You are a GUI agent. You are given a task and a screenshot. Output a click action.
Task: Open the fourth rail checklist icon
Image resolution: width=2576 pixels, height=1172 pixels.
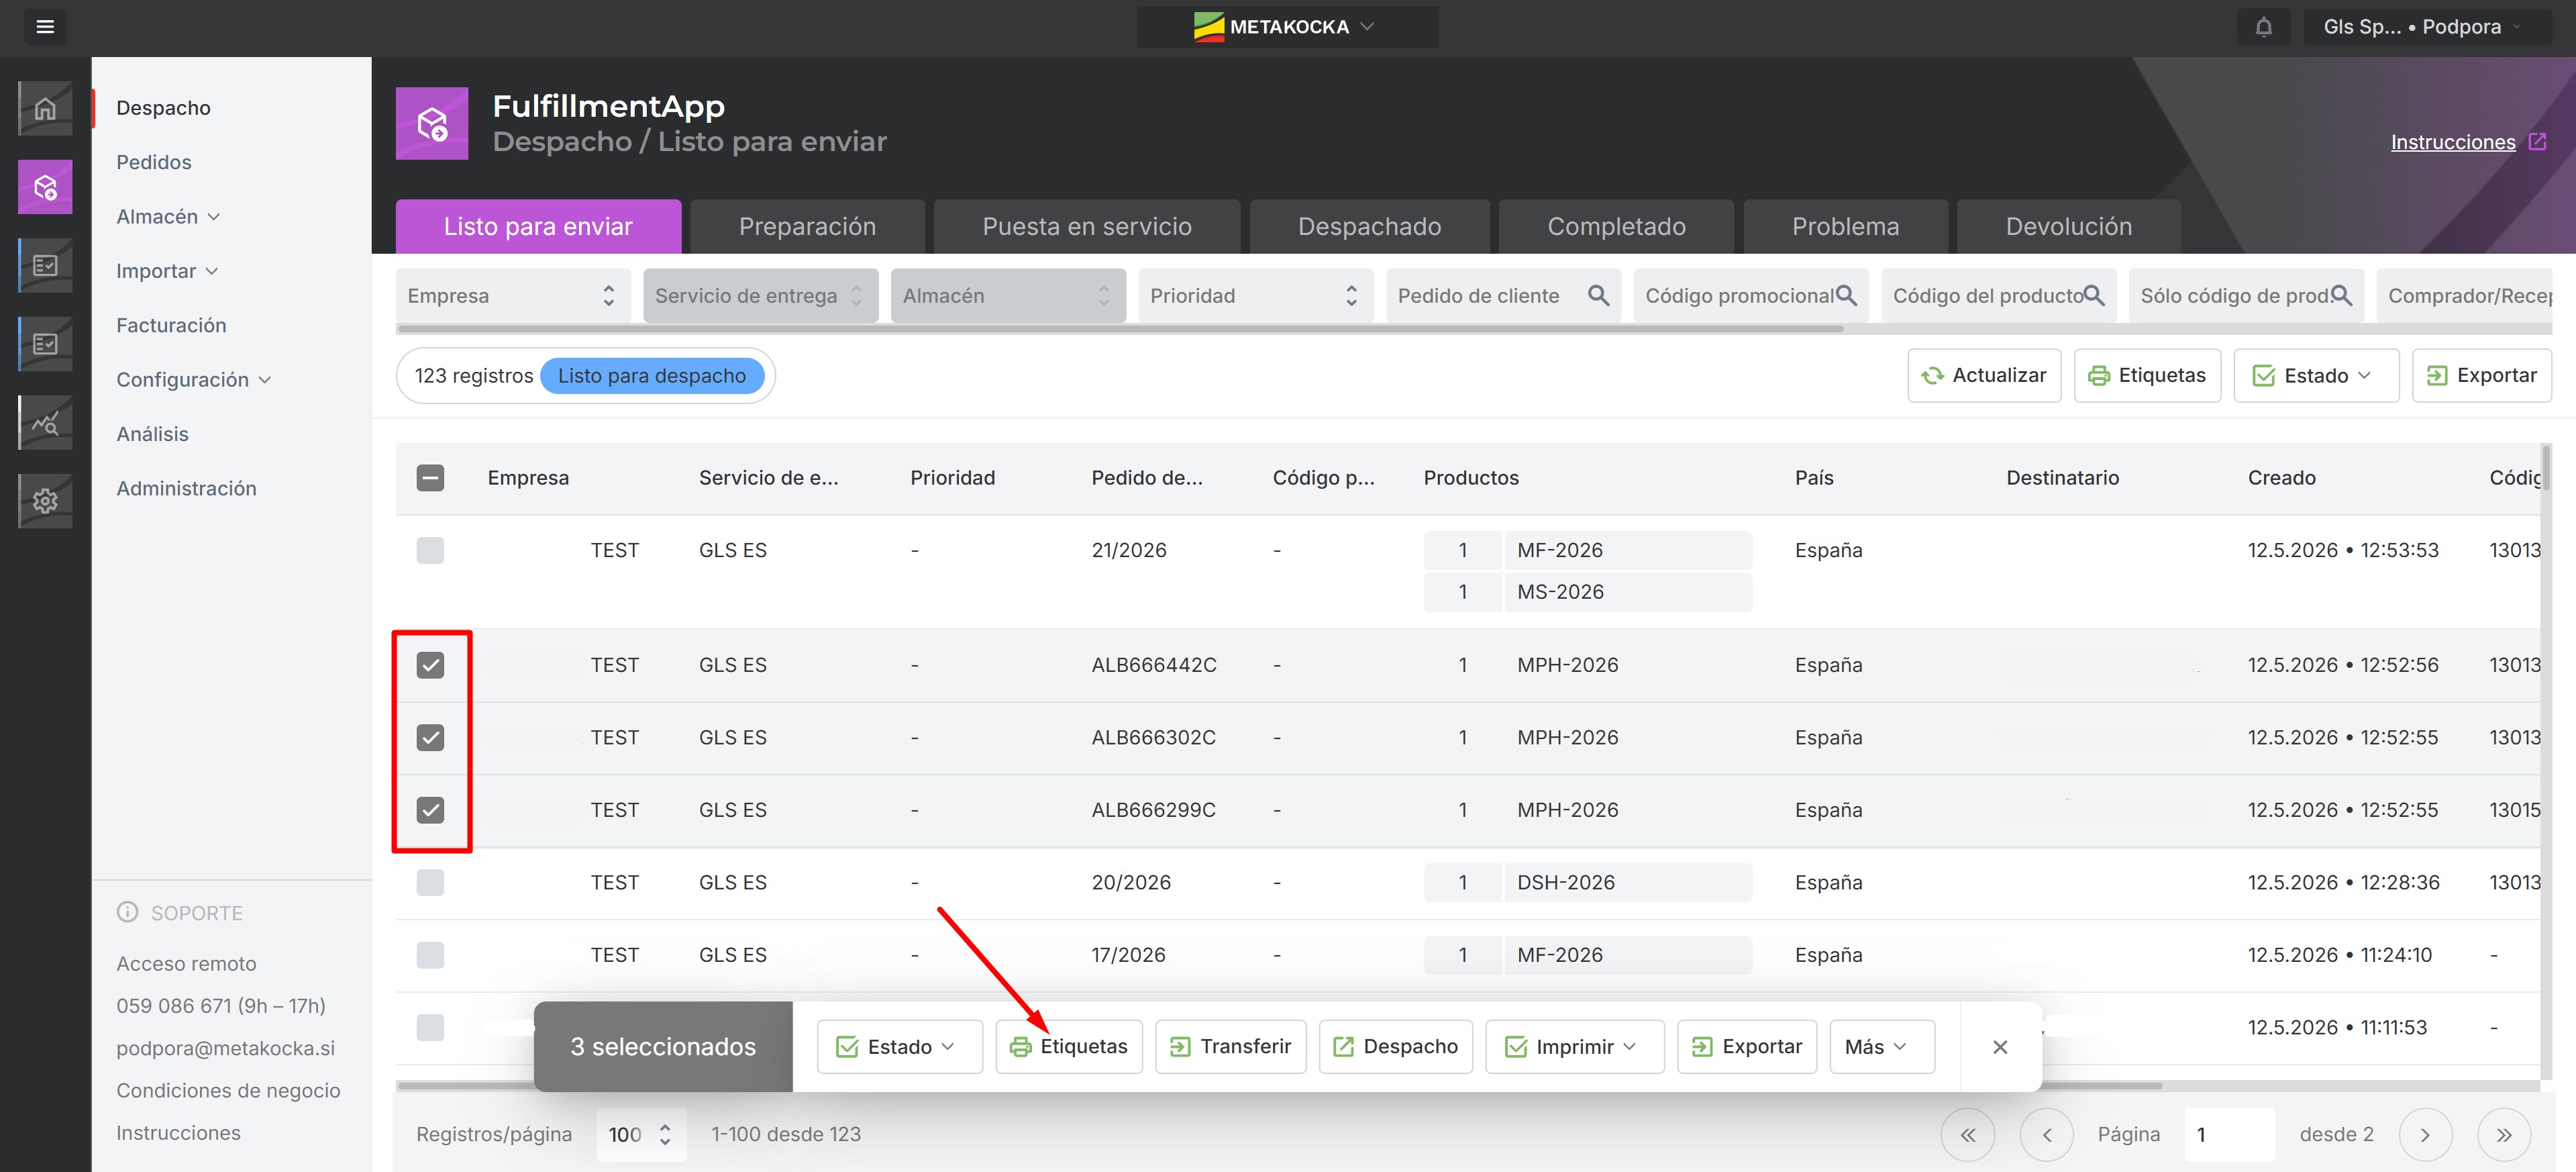click(45, 344)
